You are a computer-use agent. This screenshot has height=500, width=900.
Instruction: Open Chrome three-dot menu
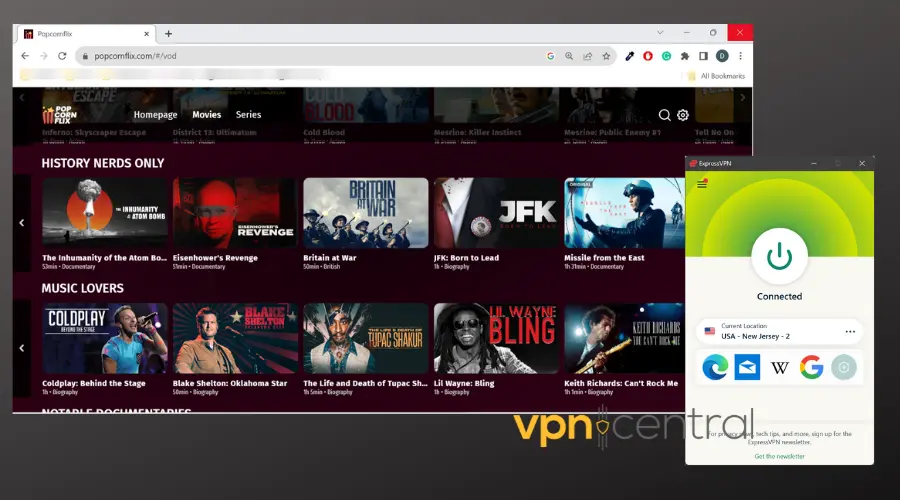(740, 56)
